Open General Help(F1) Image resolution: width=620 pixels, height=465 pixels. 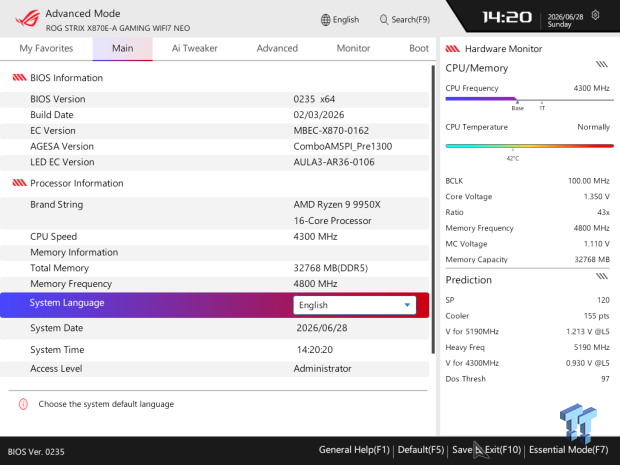(x=354, y=450)
